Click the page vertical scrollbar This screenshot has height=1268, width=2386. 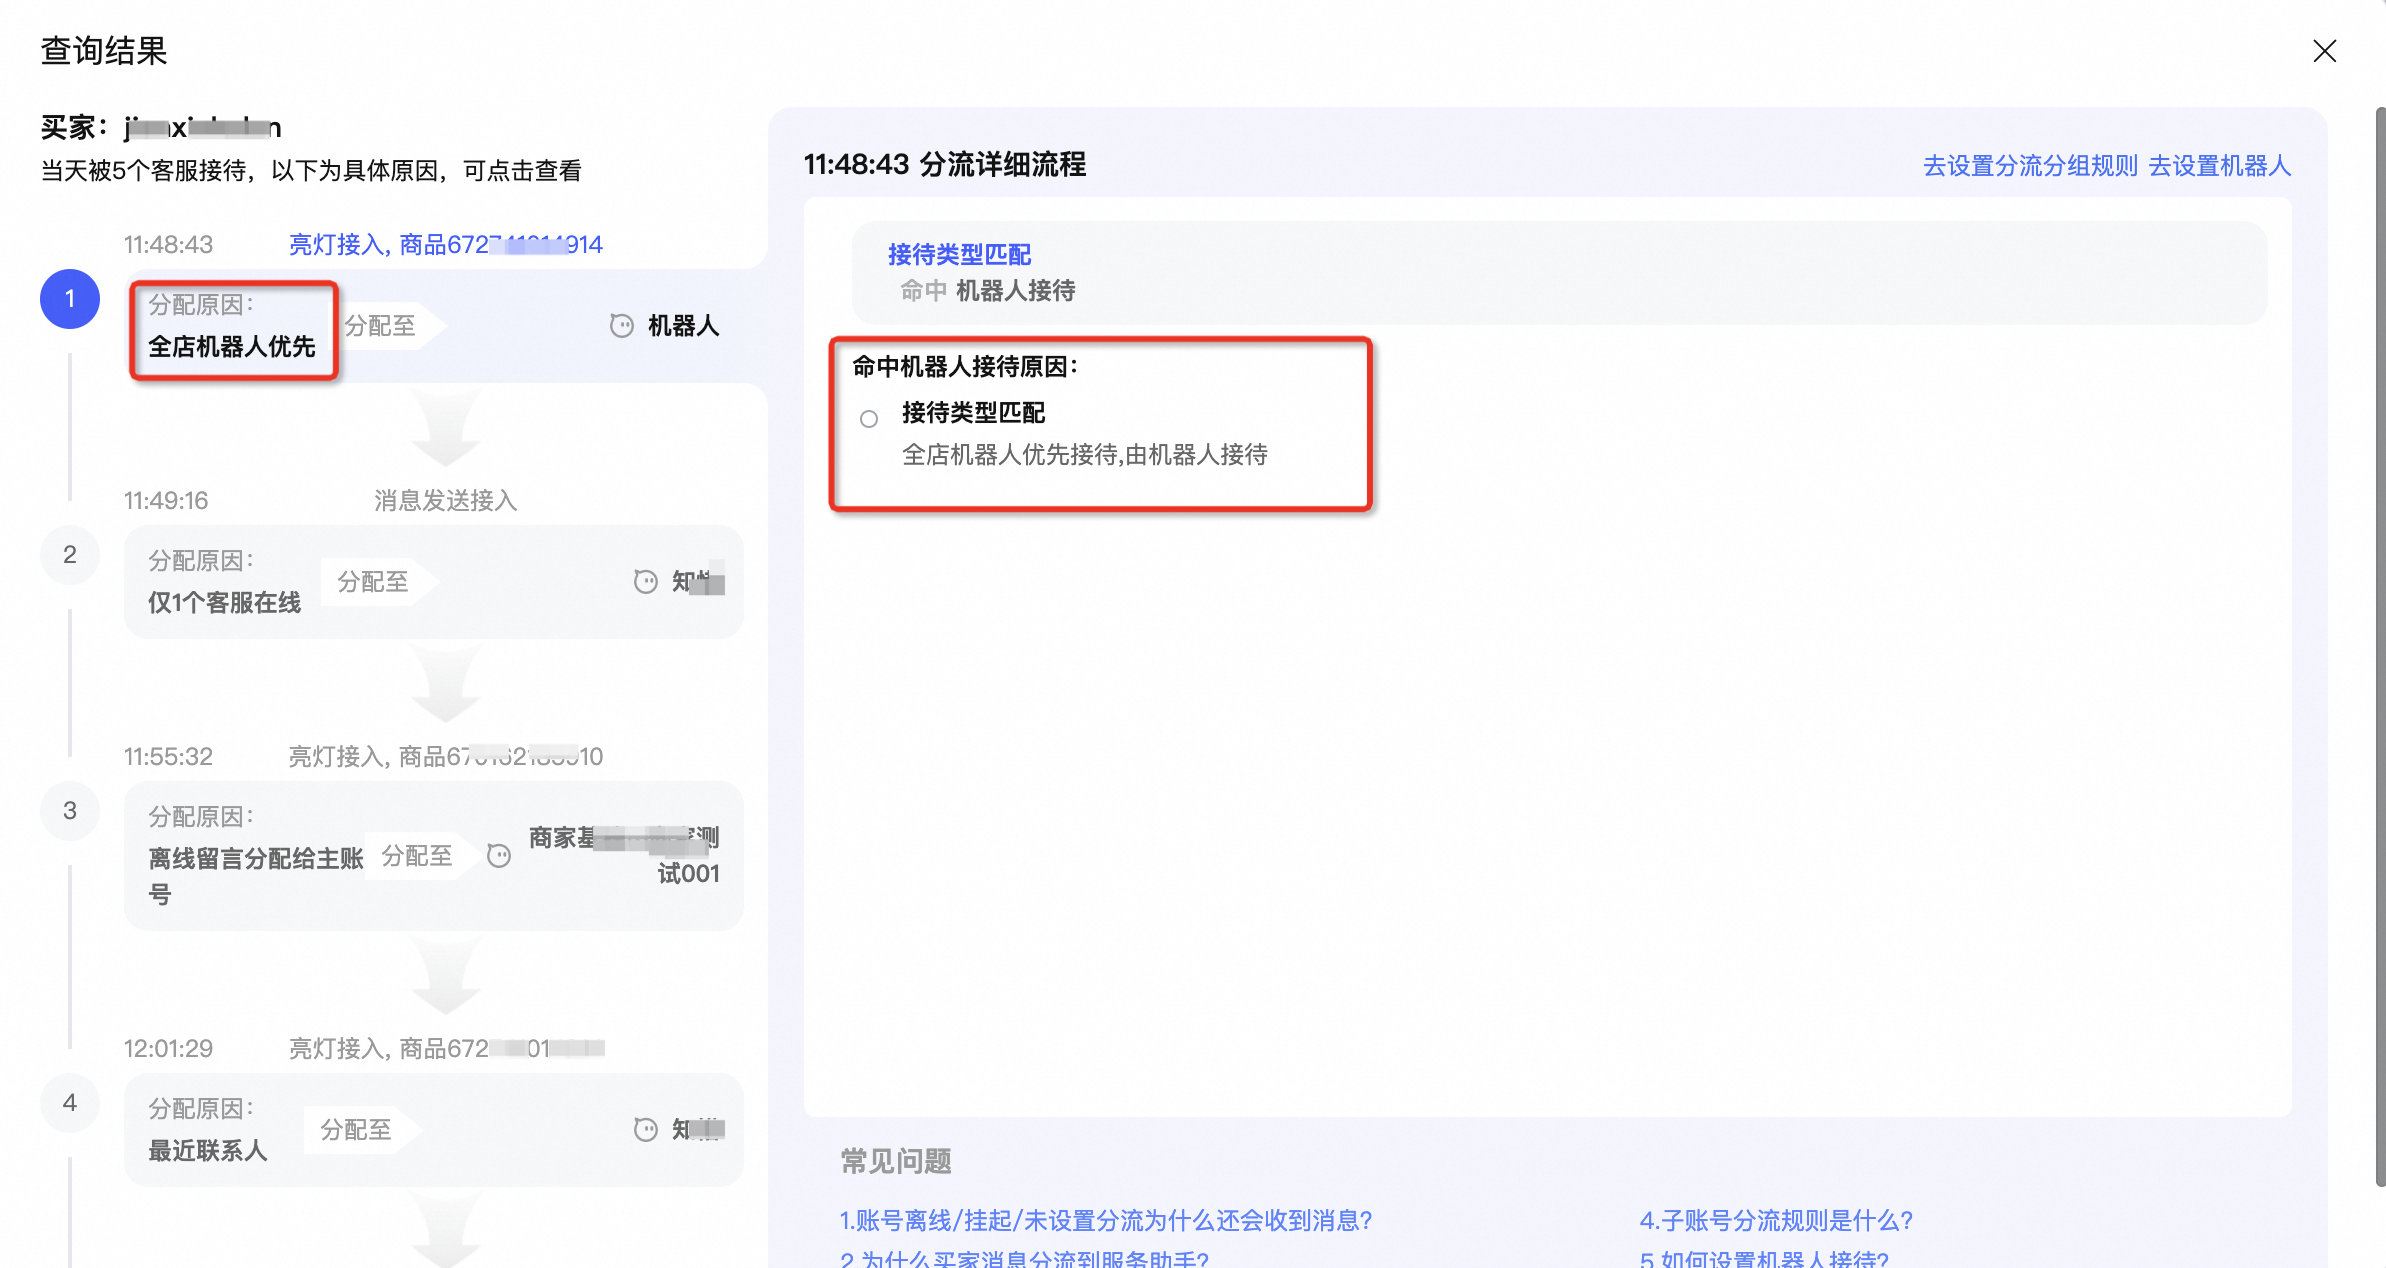coord(2380,646)
